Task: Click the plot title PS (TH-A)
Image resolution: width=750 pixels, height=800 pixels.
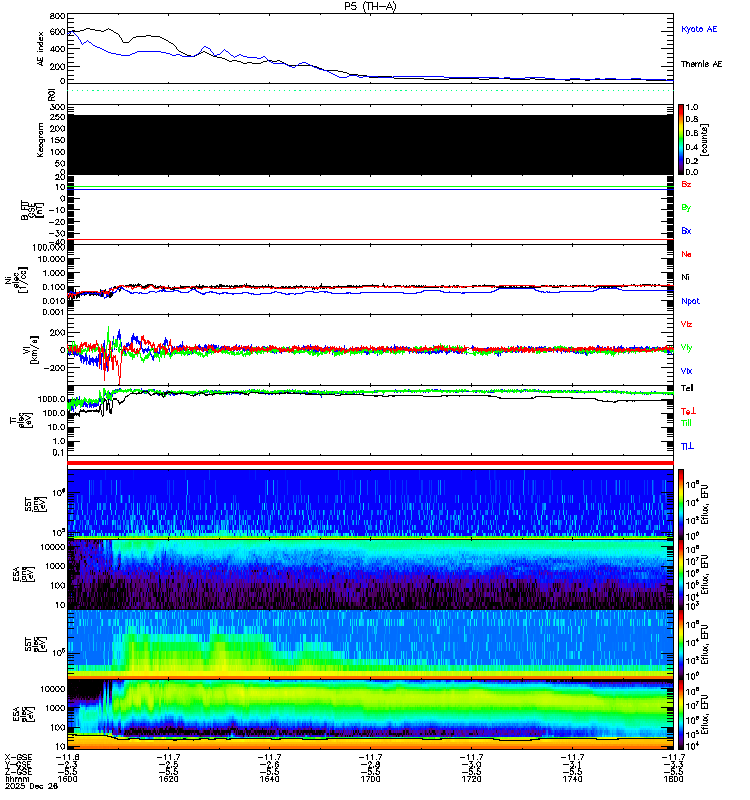Action: 370,6
